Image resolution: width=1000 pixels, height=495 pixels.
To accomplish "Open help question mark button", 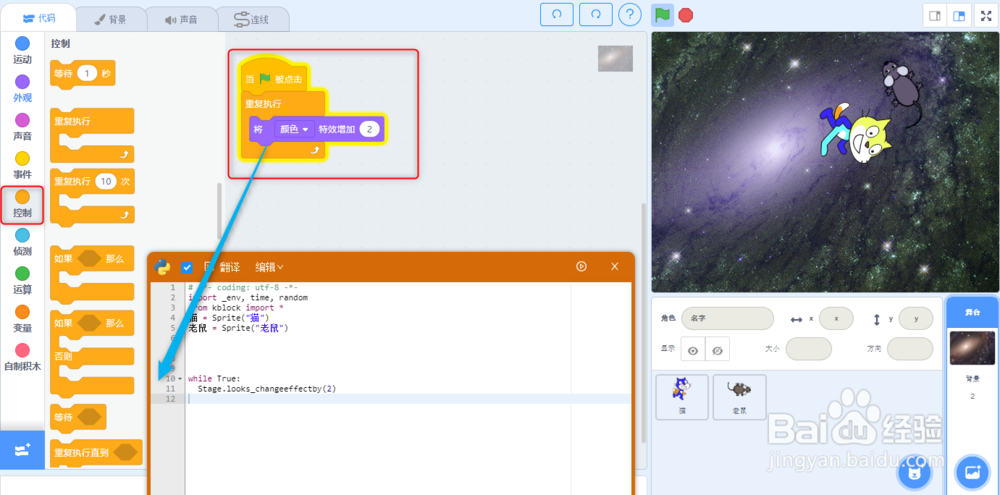I will point(630,14).
